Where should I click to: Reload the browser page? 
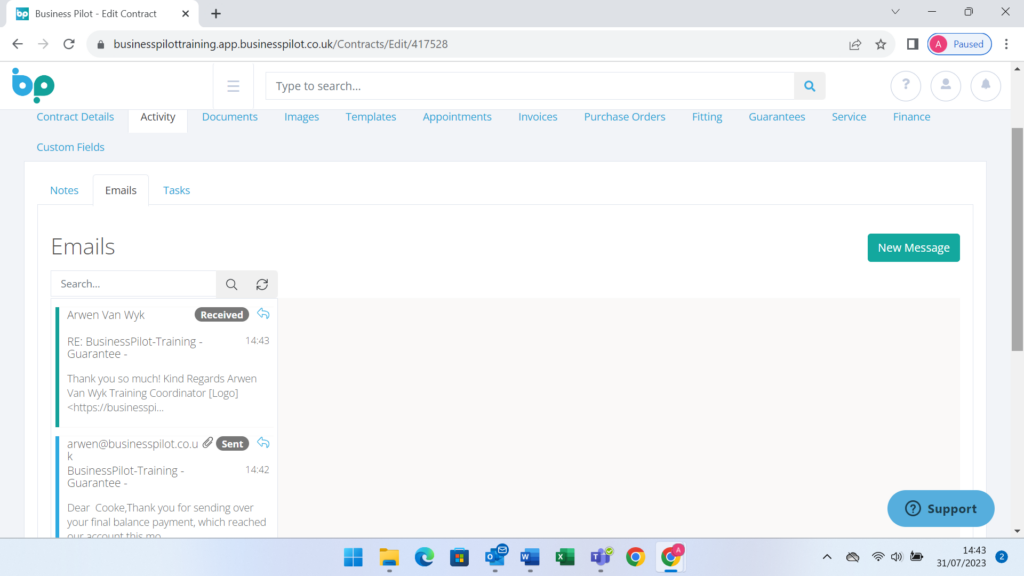click(x=69, y=44)
